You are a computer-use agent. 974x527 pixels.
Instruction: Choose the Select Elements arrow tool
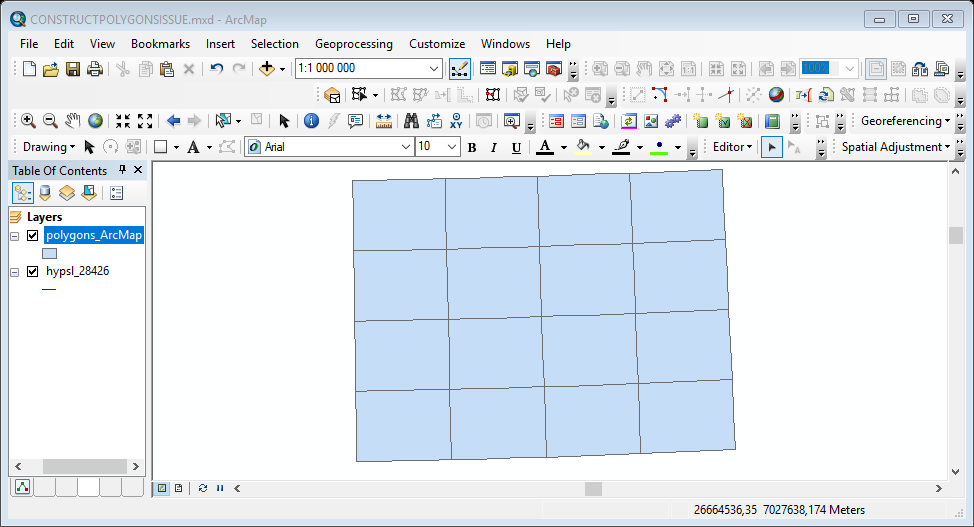tap(284, 121)
